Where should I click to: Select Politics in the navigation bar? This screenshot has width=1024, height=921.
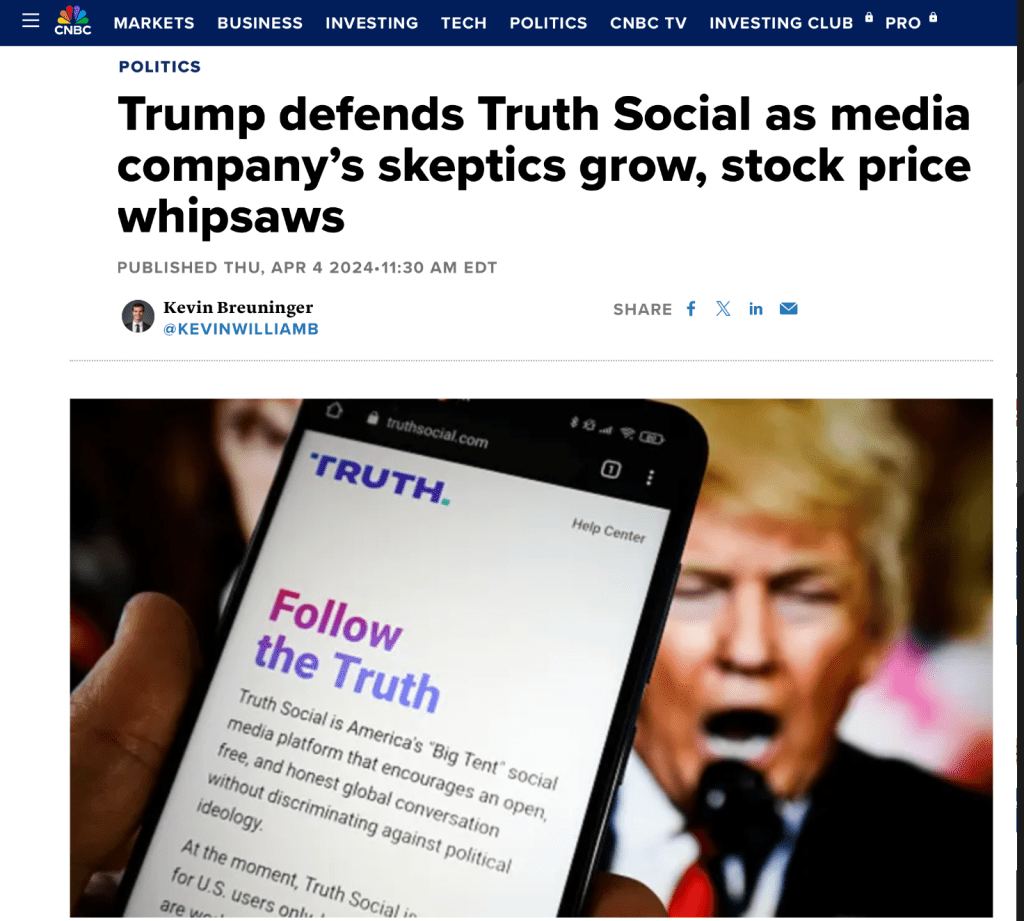pos(548,23)
